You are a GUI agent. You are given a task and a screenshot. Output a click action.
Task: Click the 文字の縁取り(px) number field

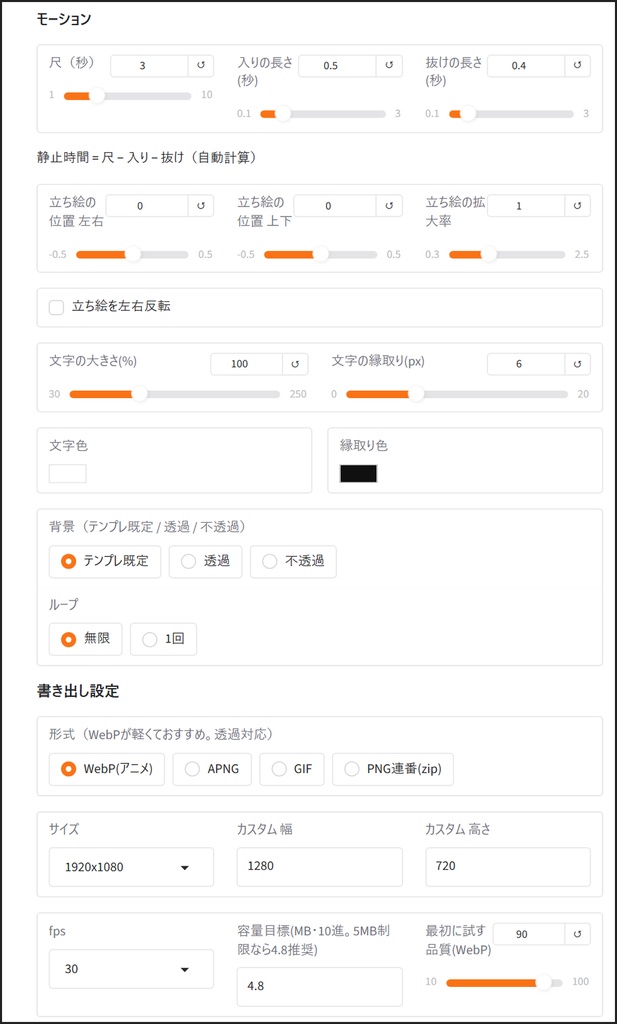tap(526, 364)
